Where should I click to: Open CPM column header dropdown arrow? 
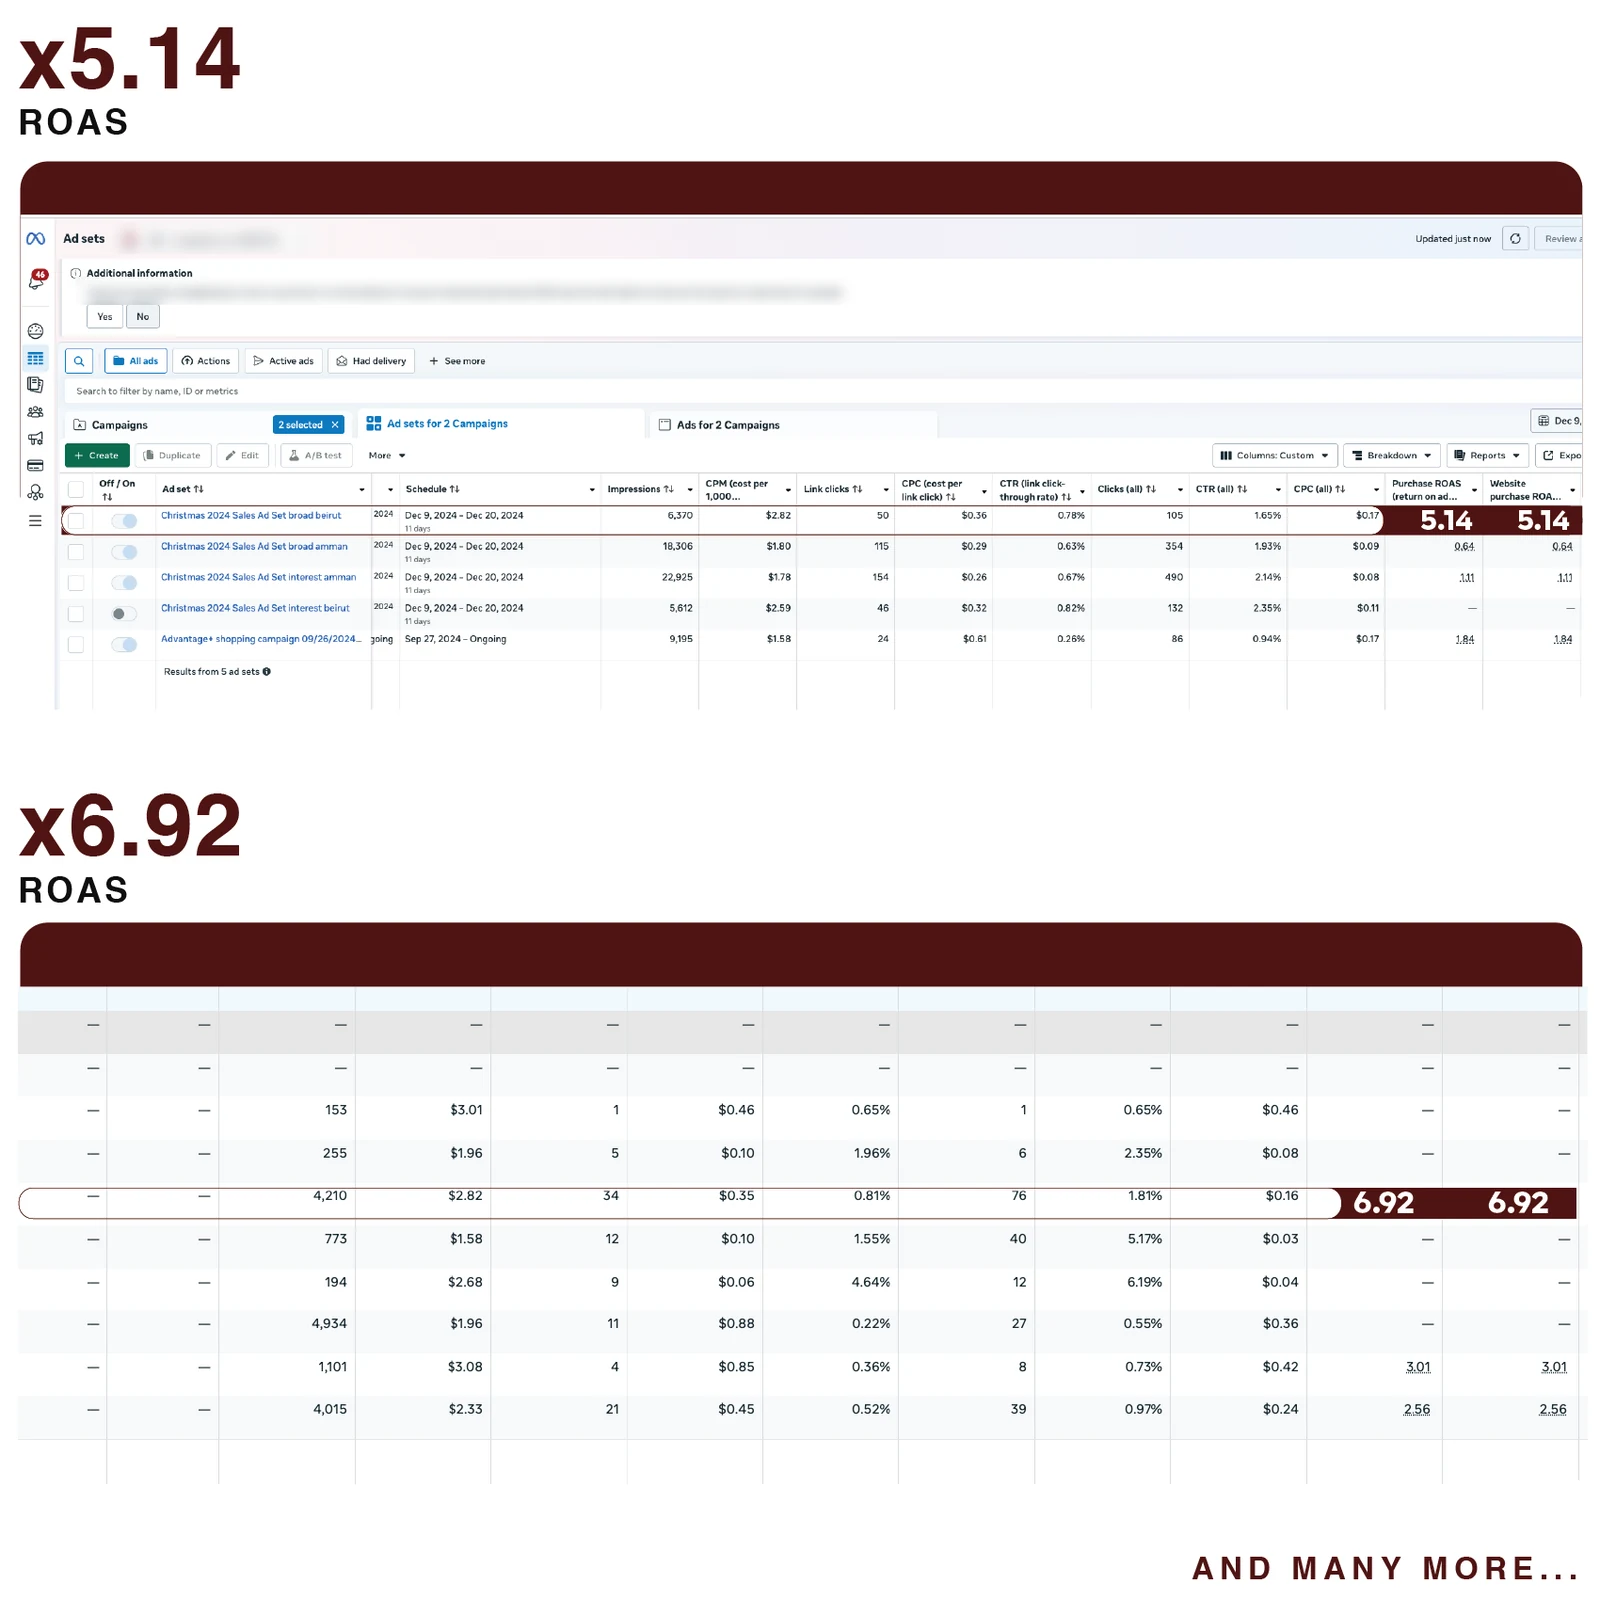pos(788,490)
